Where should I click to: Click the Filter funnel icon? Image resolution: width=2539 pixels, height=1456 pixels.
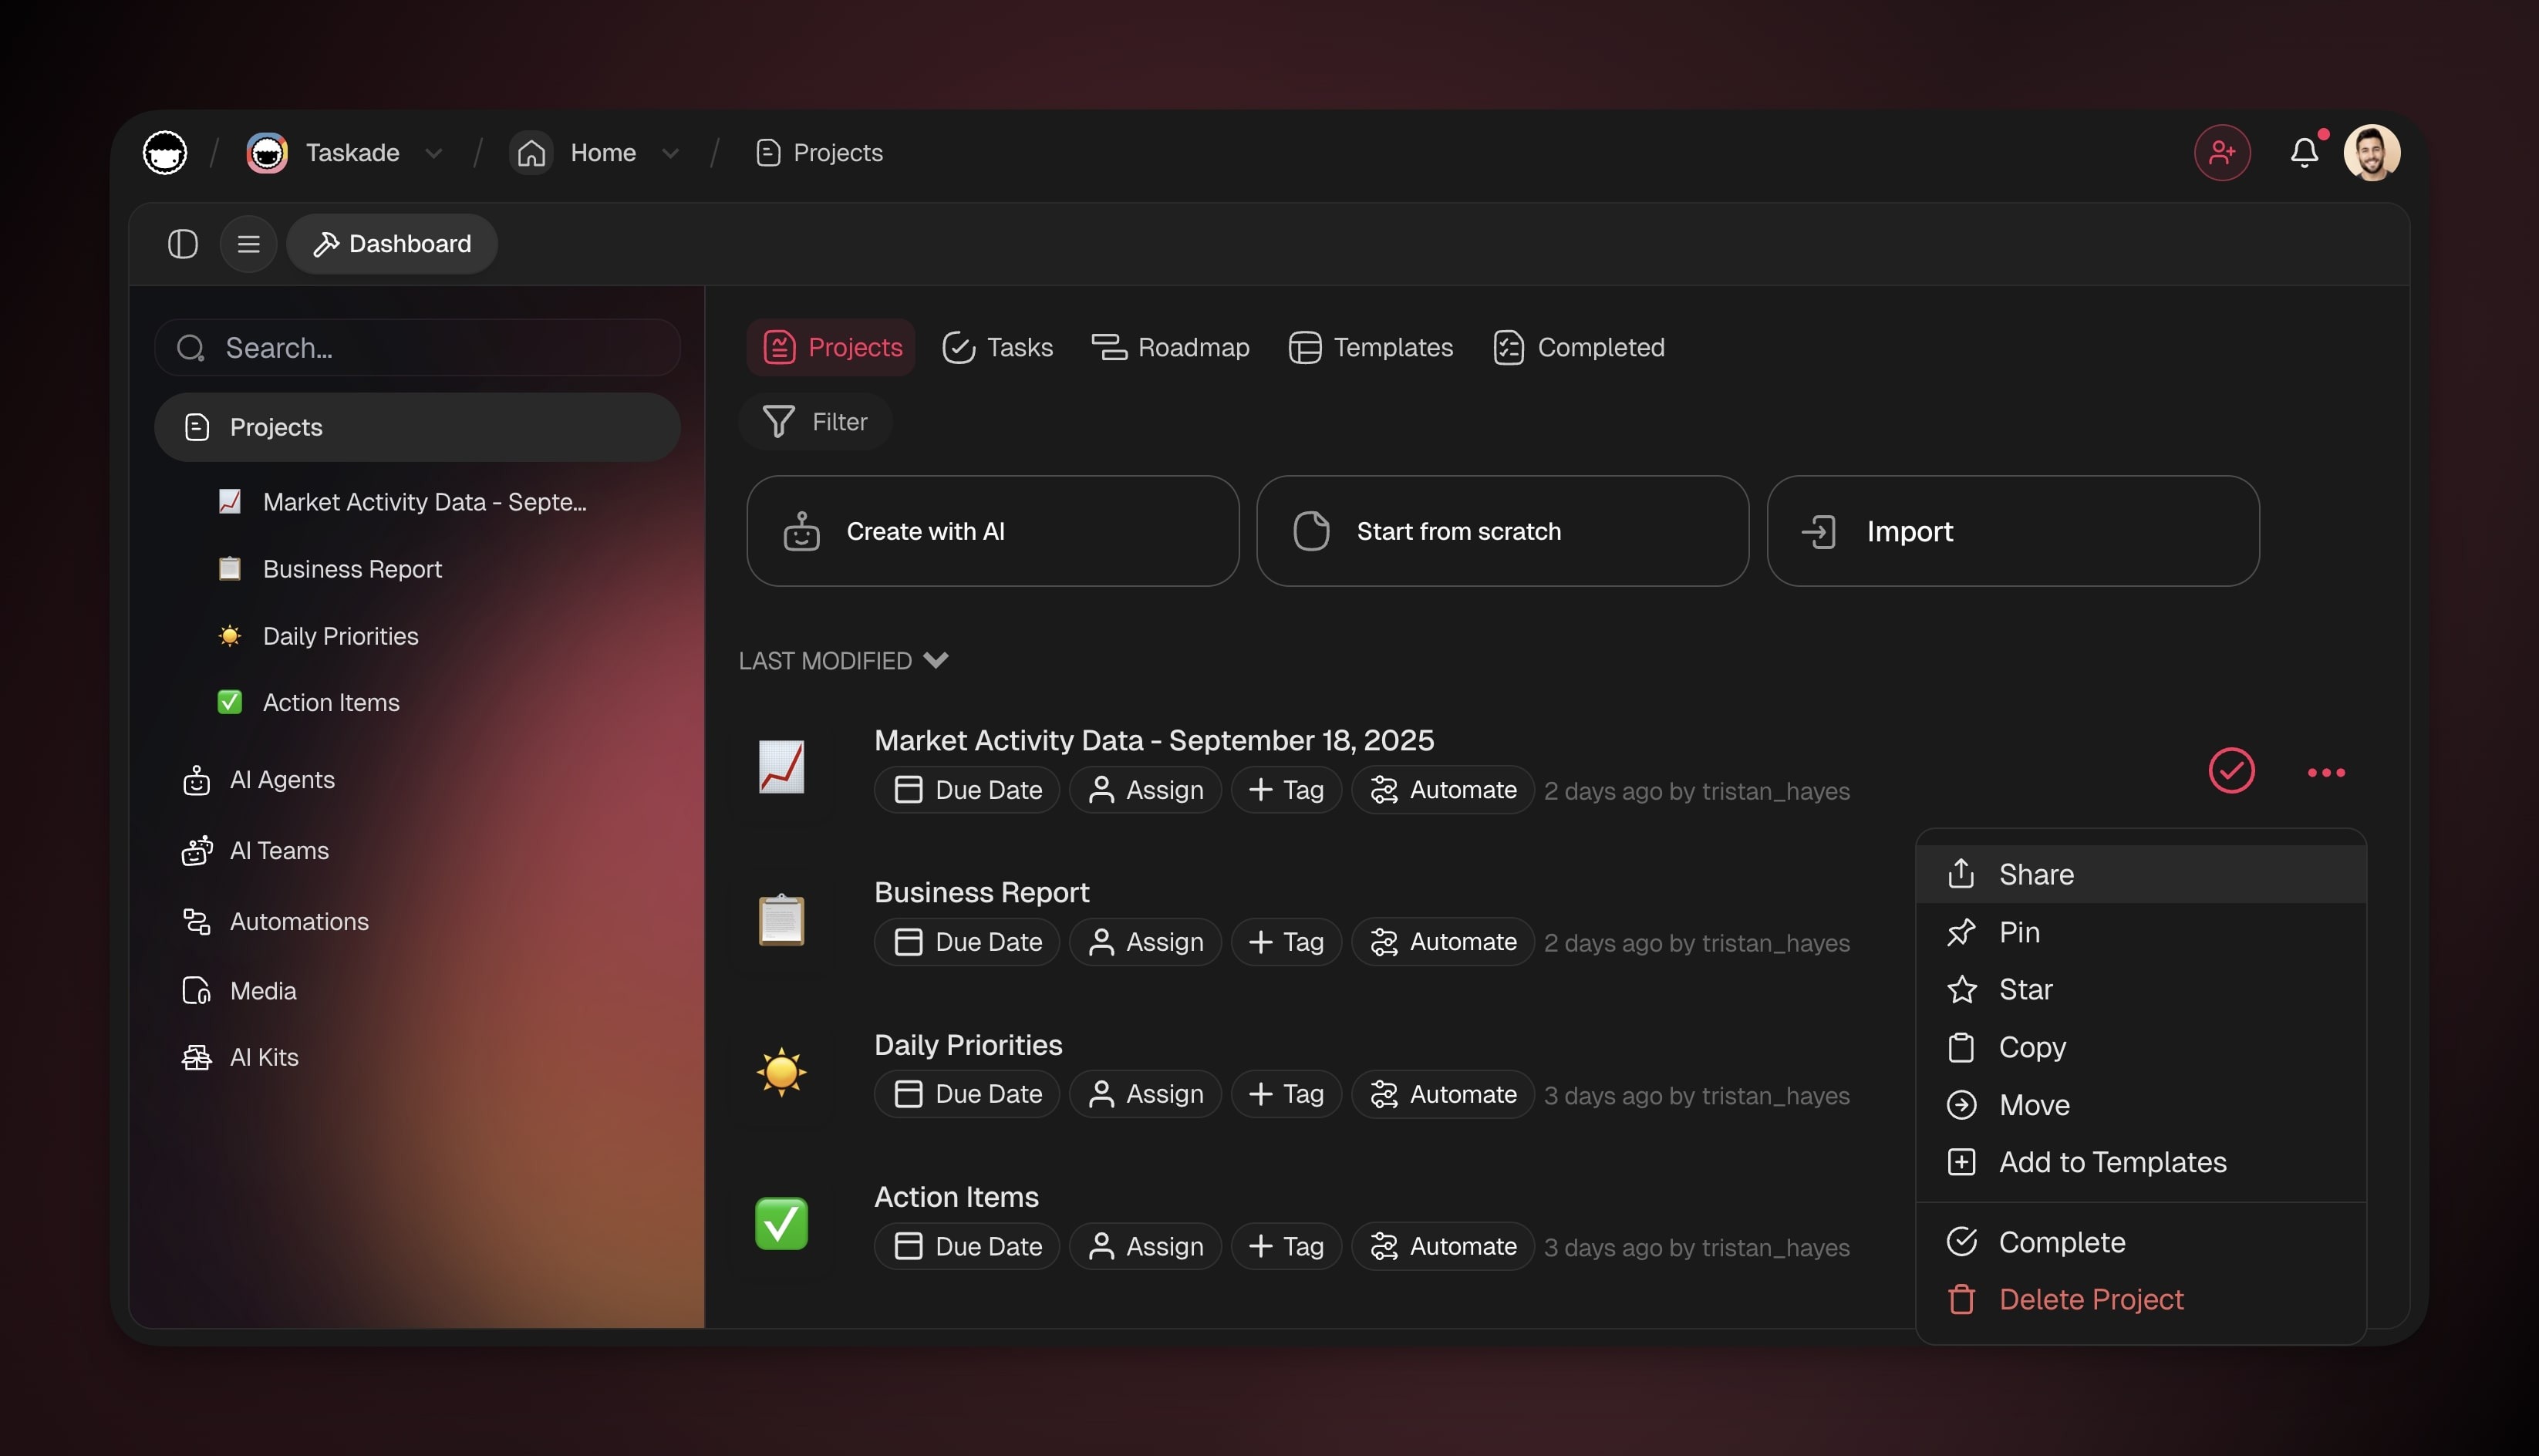(x=778, y=422)
